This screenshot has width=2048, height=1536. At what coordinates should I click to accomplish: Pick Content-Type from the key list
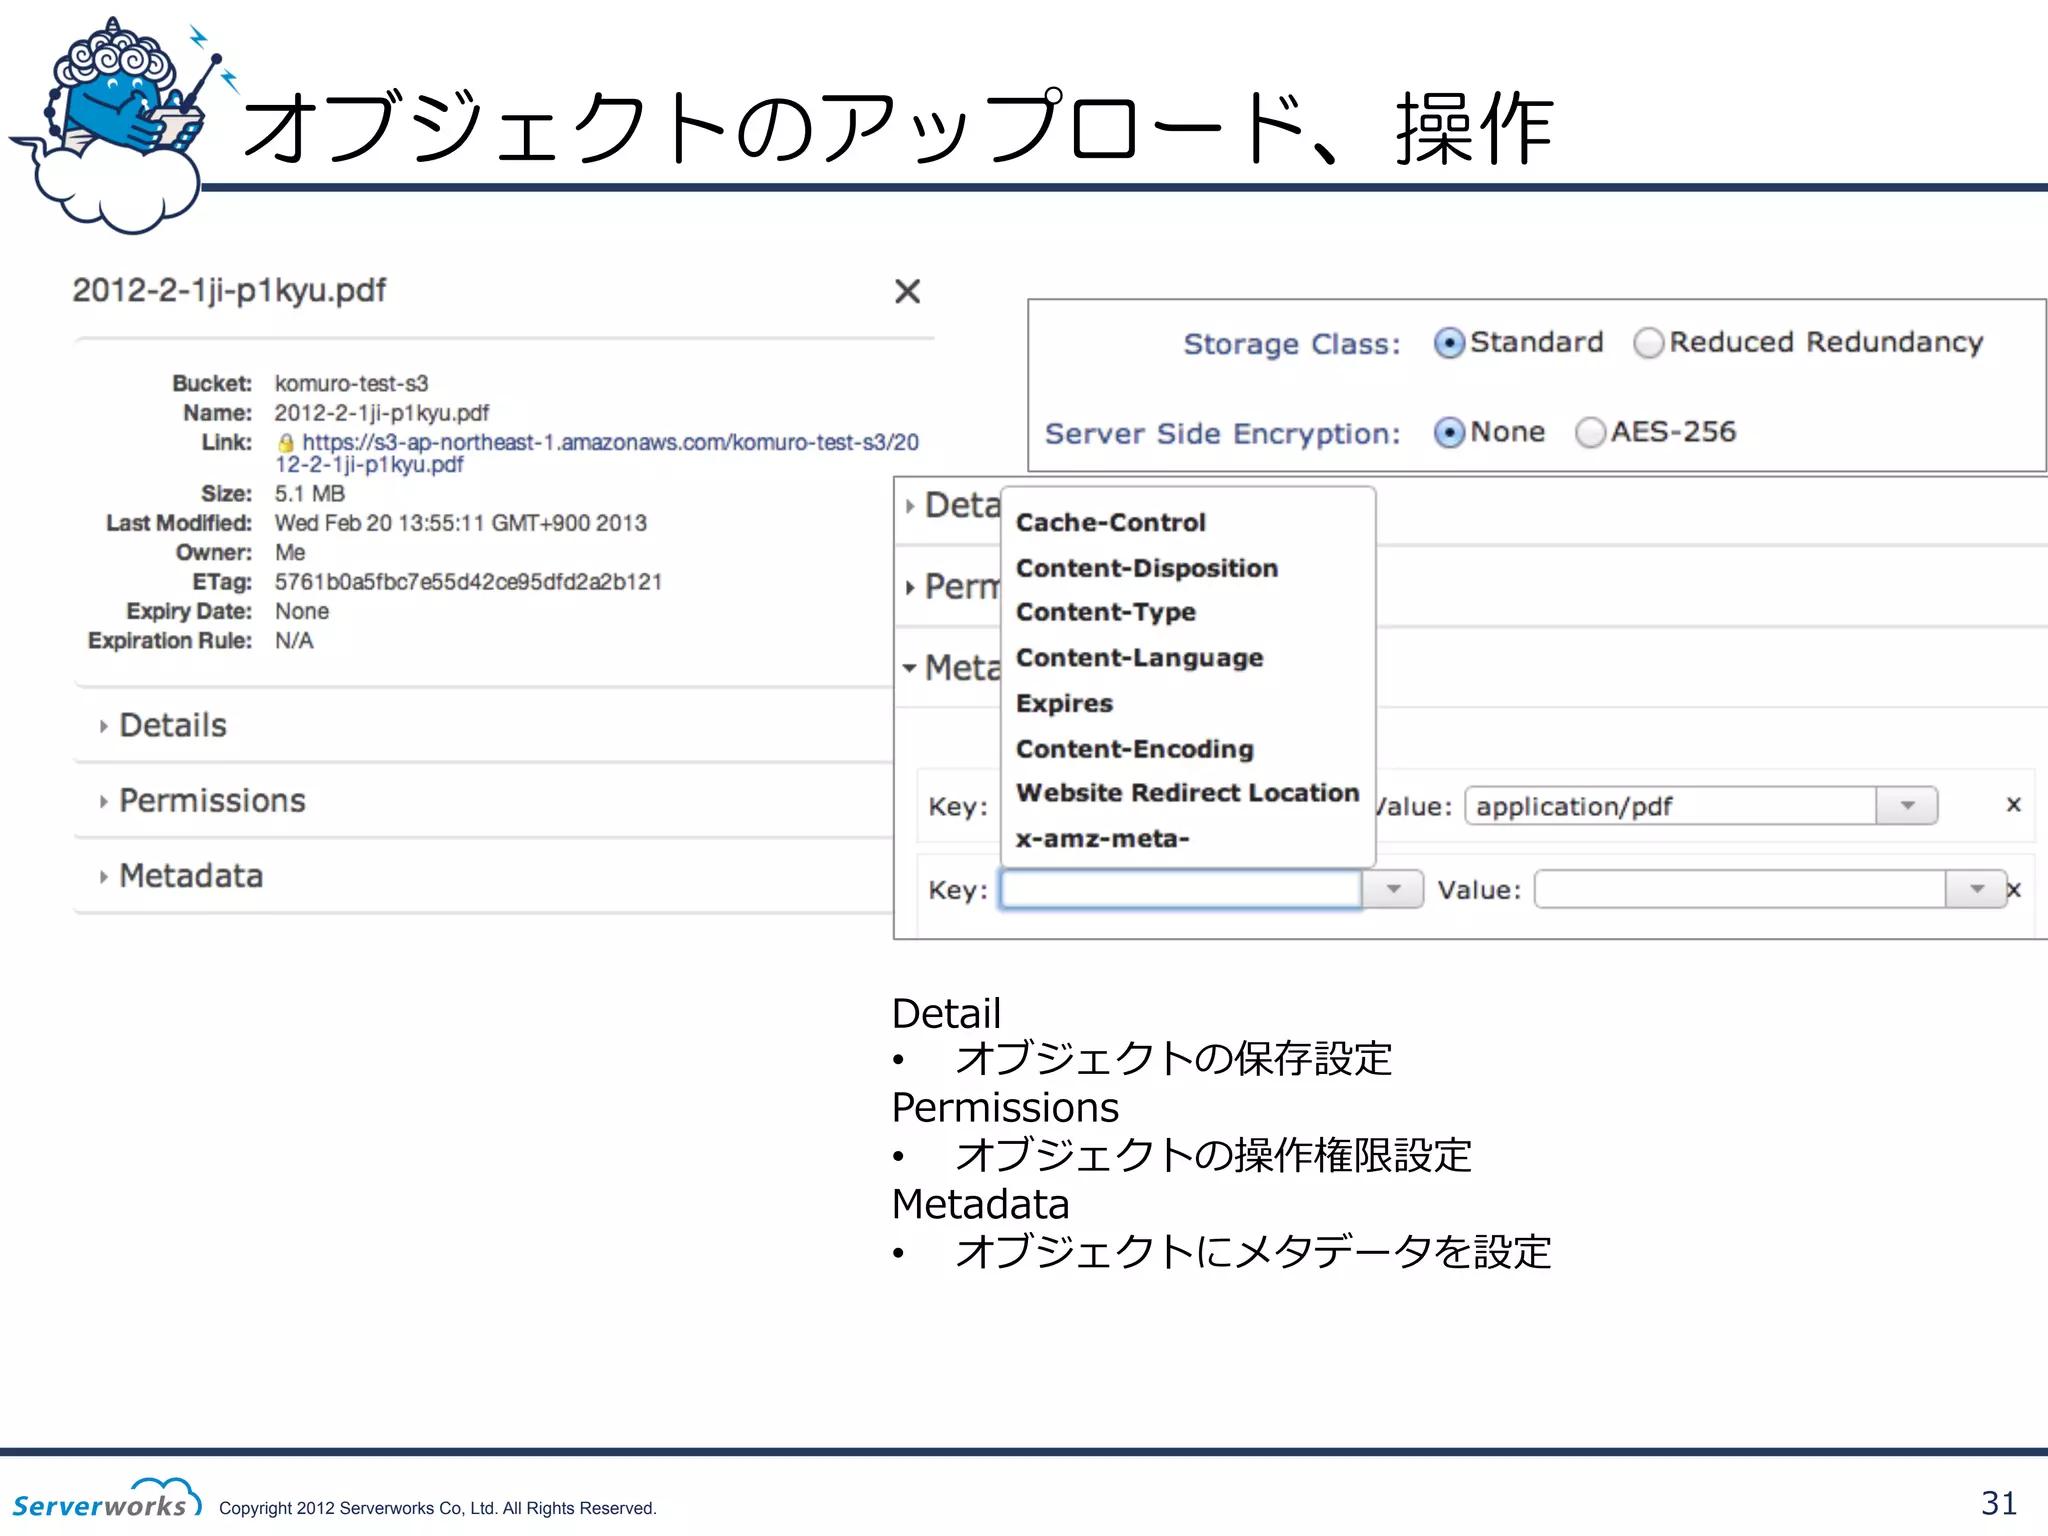1106,612
